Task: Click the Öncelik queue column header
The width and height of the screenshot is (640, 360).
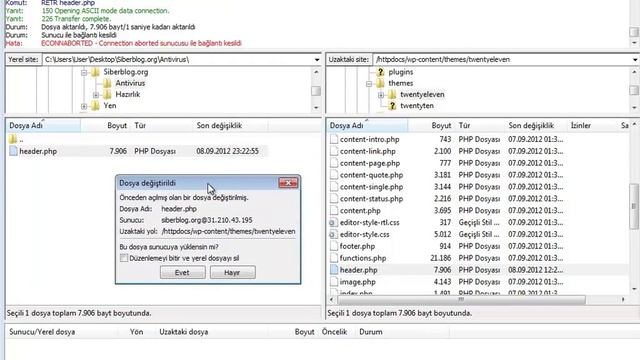Action: coord(334,332)
